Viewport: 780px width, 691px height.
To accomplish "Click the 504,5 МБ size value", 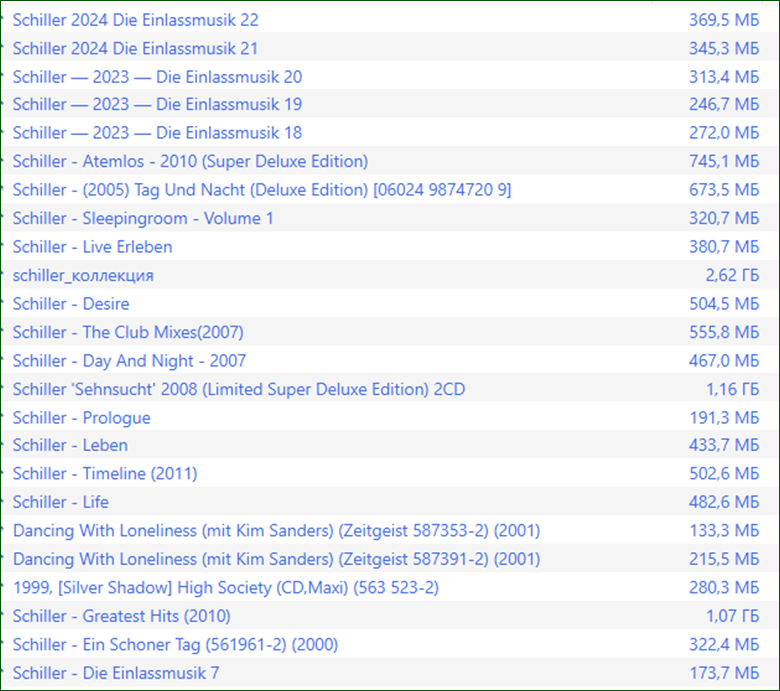I will click(x=724, y=304).
